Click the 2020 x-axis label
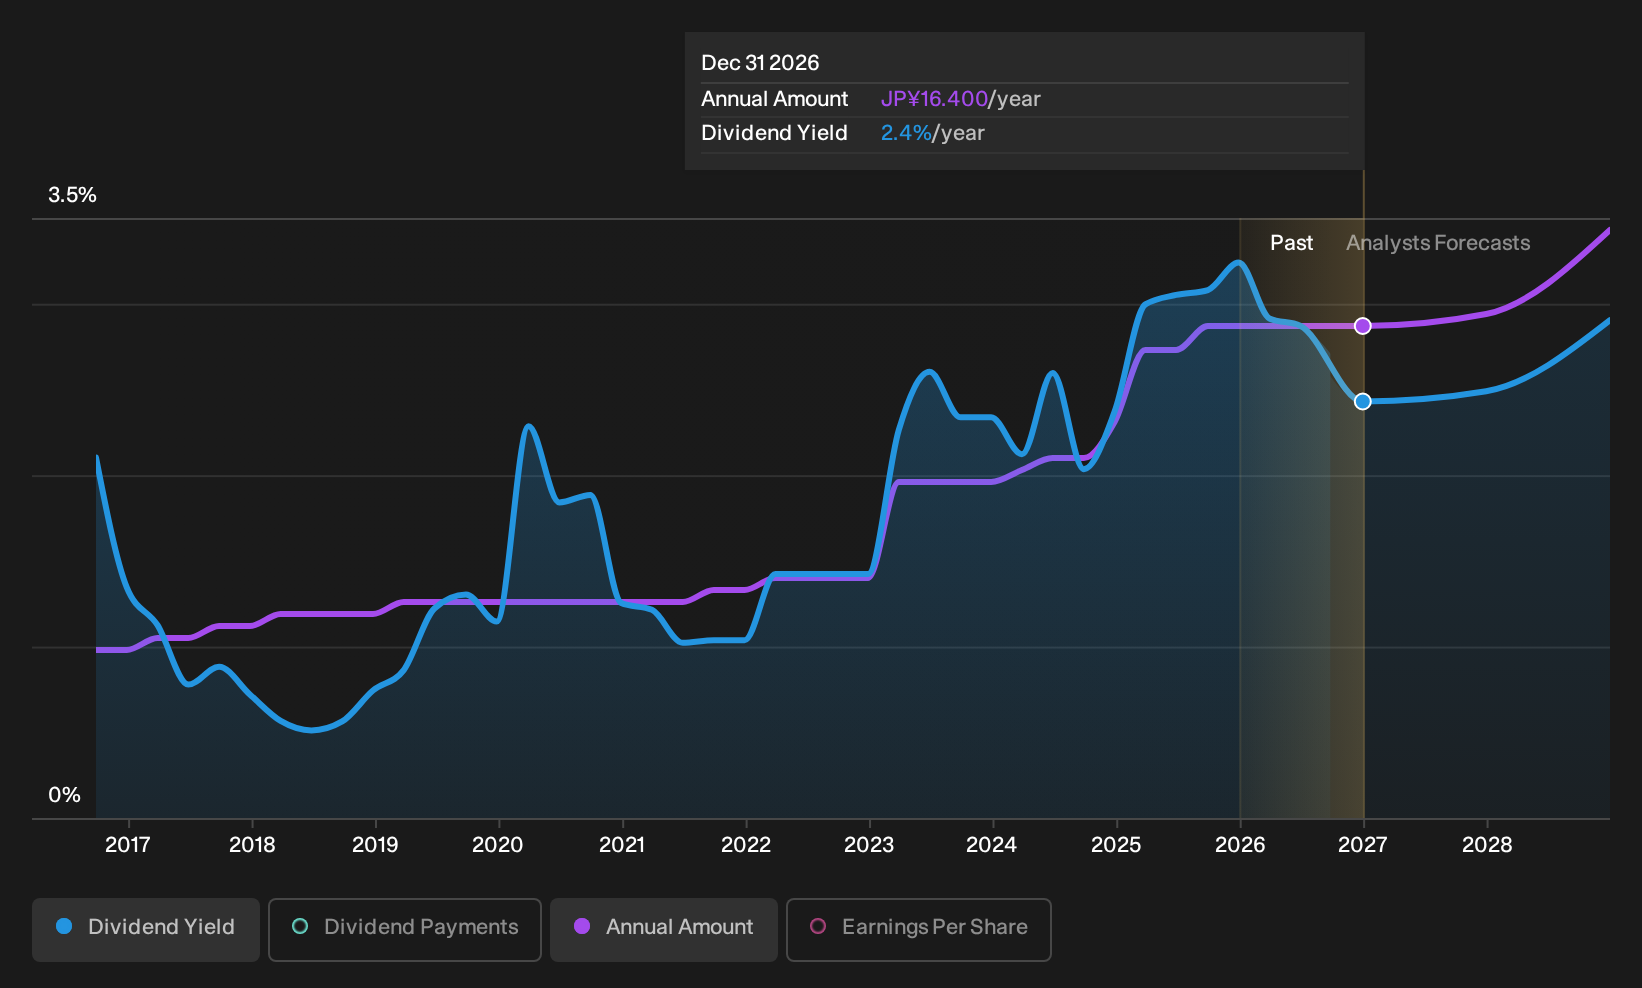The image size is (1642, 988). (498, 845)
